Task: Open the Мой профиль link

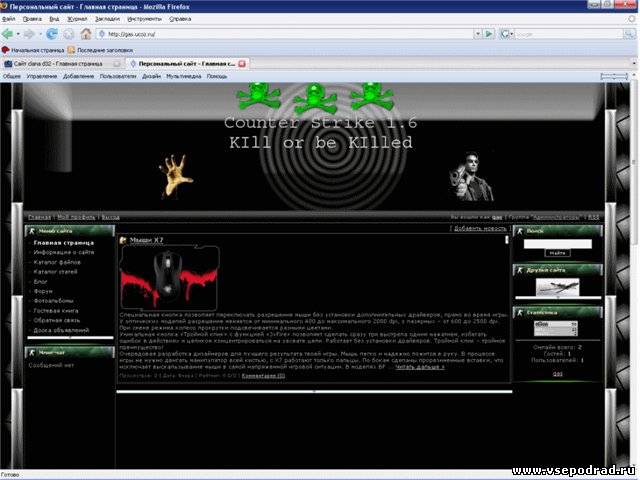Action: click(76, 218)
